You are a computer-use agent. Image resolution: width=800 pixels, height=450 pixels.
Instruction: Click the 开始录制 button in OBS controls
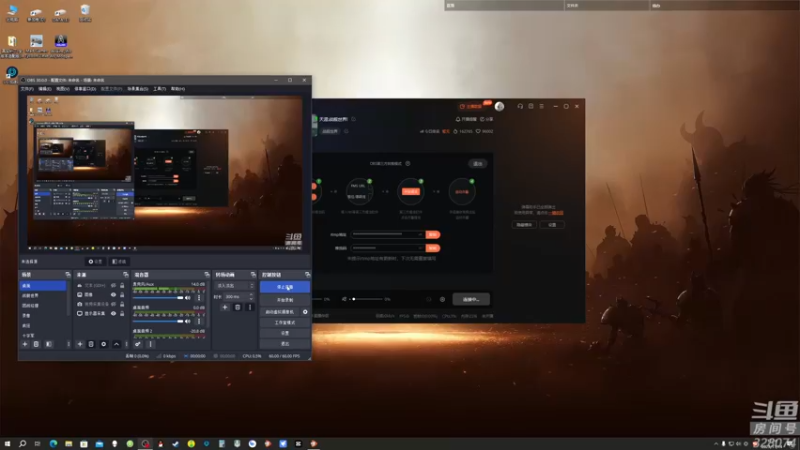pos(285,300)
